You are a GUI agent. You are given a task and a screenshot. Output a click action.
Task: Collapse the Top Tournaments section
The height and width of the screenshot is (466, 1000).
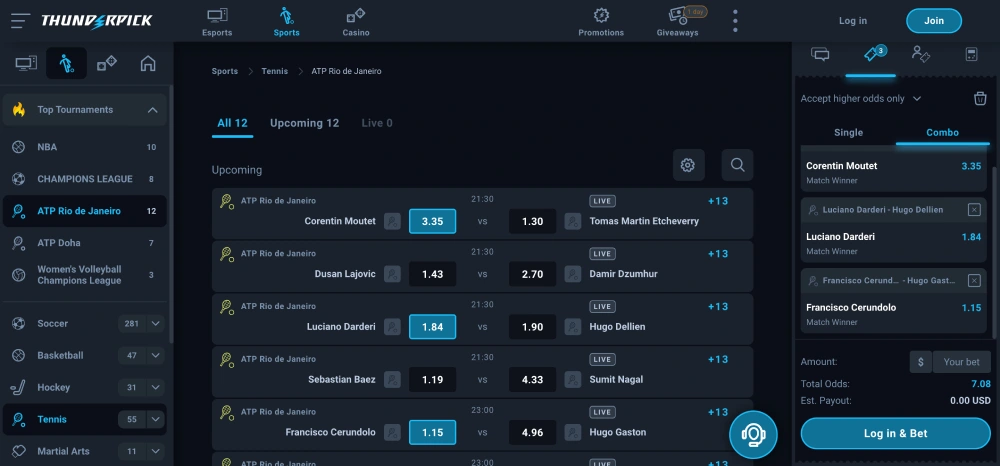(x=152, y=110)
